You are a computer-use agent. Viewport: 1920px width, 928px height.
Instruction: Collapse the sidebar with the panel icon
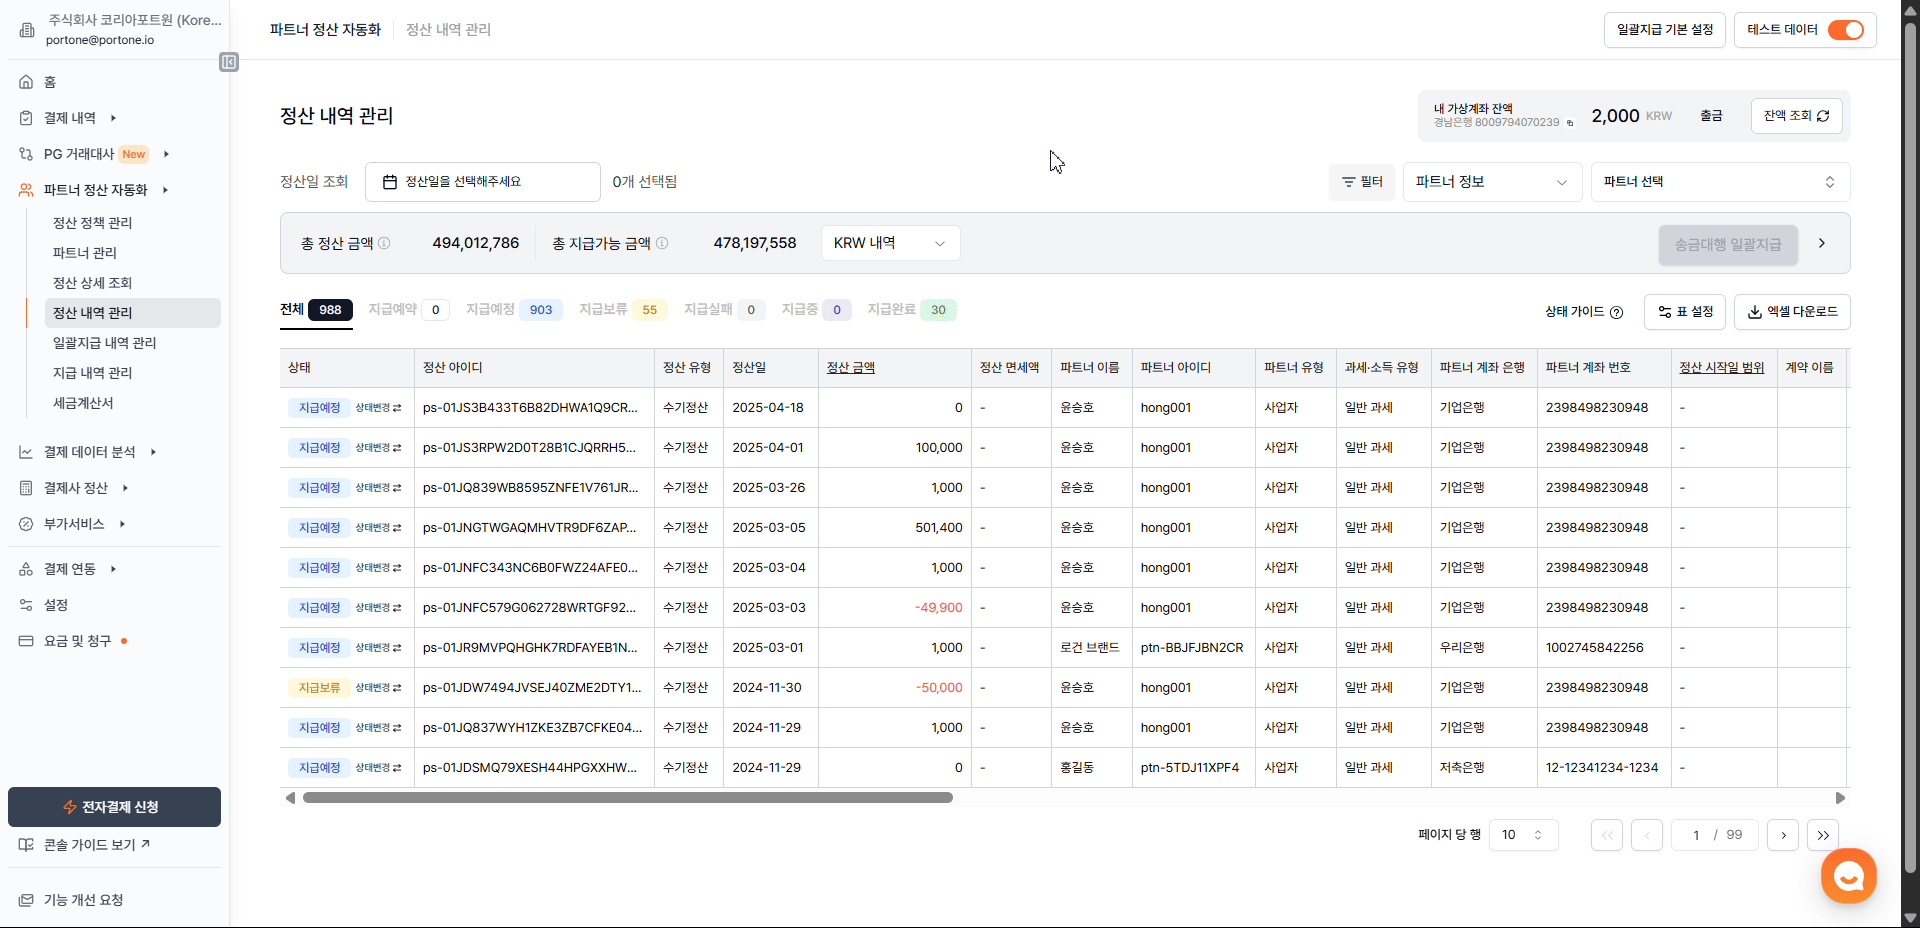click(229, 62)
